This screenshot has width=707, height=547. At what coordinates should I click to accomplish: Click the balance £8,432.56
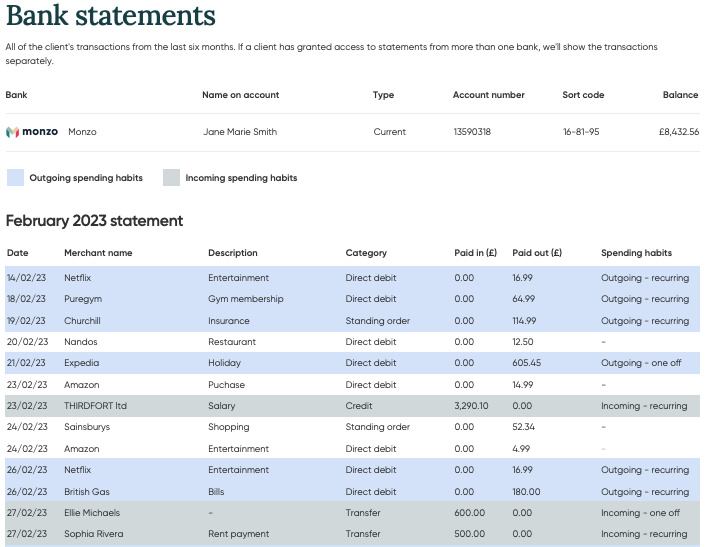[x=679, y=132]
